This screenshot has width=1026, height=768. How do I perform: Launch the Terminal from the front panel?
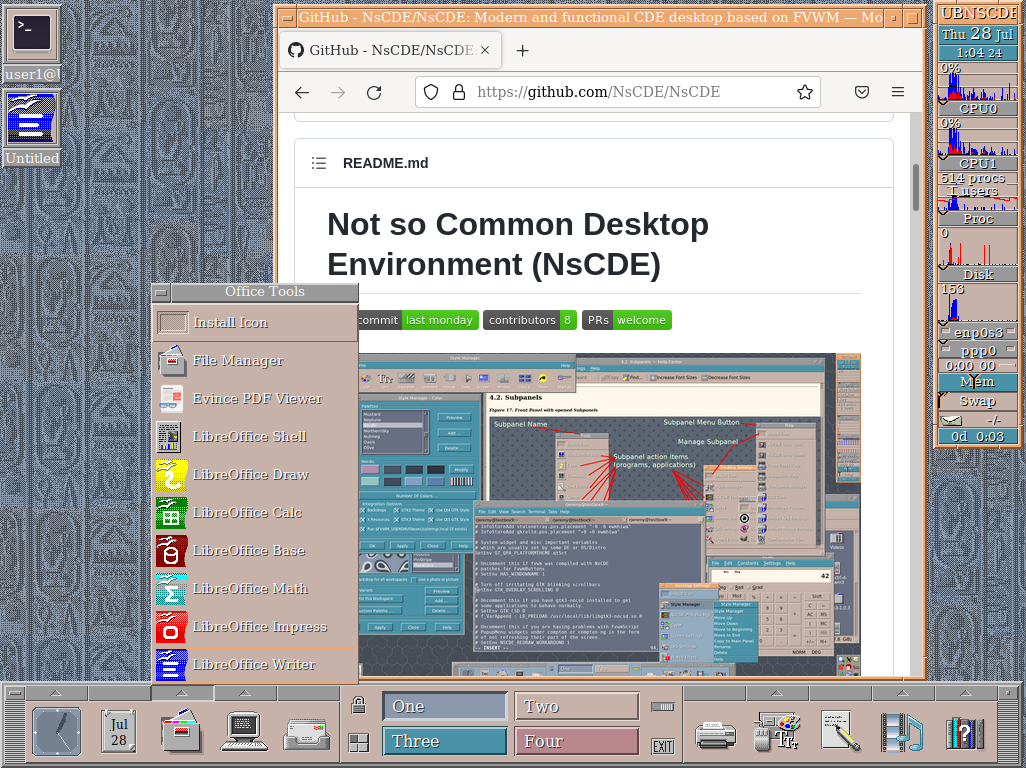coord(243,732)
